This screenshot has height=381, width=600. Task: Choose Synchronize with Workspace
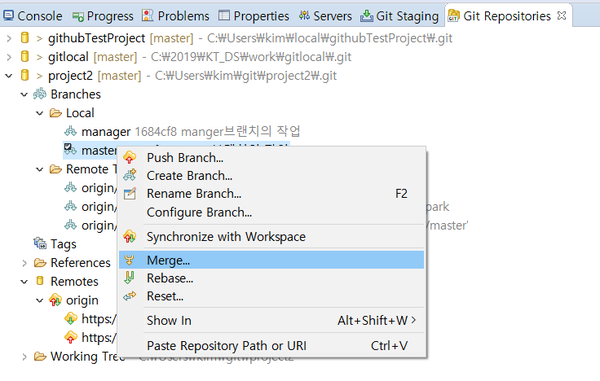[x=271, y=237]
